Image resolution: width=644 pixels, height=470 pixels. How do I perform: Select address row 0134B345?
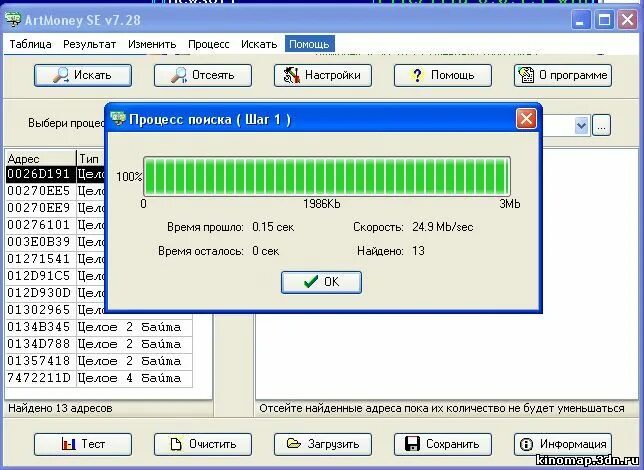[x=99, y=327]
